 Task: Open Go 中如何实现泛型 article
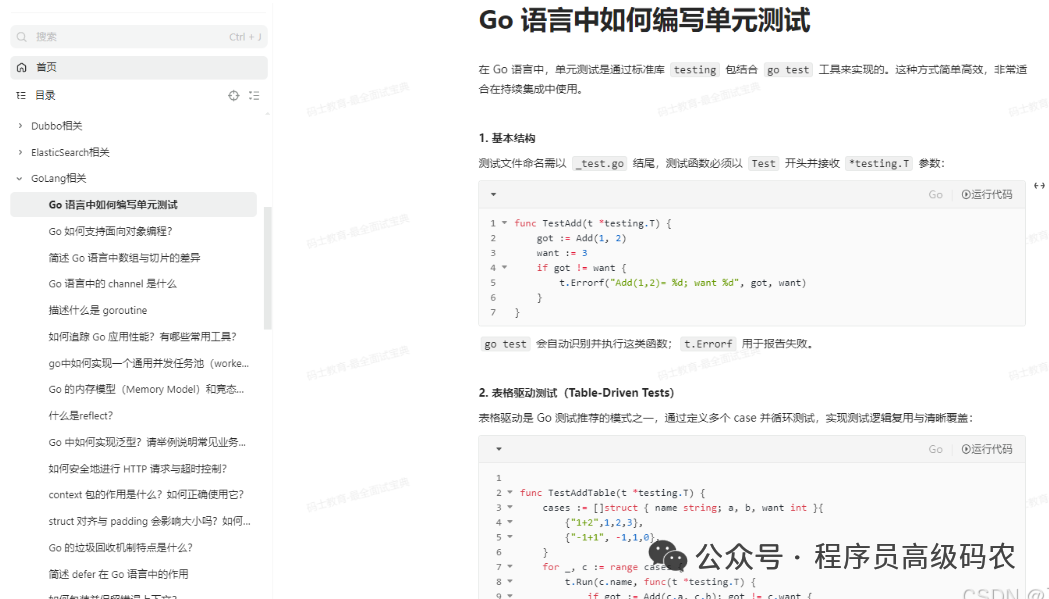coord(147,442)
